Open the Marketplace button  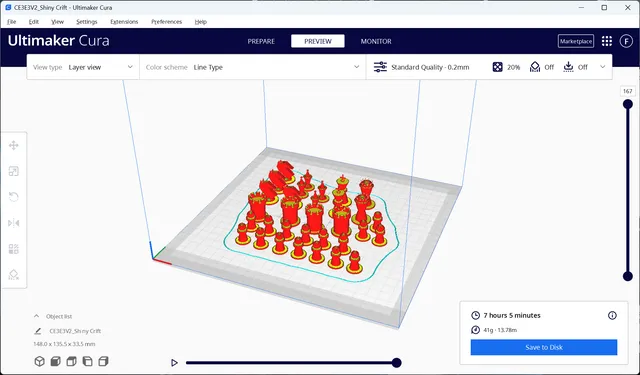tap(576, 41)
